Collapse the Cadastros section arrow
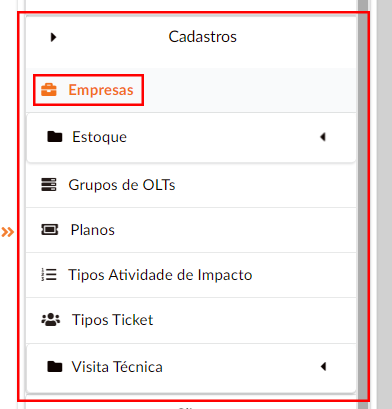Viewport: 392px width, 409px height. pos(53,37)
